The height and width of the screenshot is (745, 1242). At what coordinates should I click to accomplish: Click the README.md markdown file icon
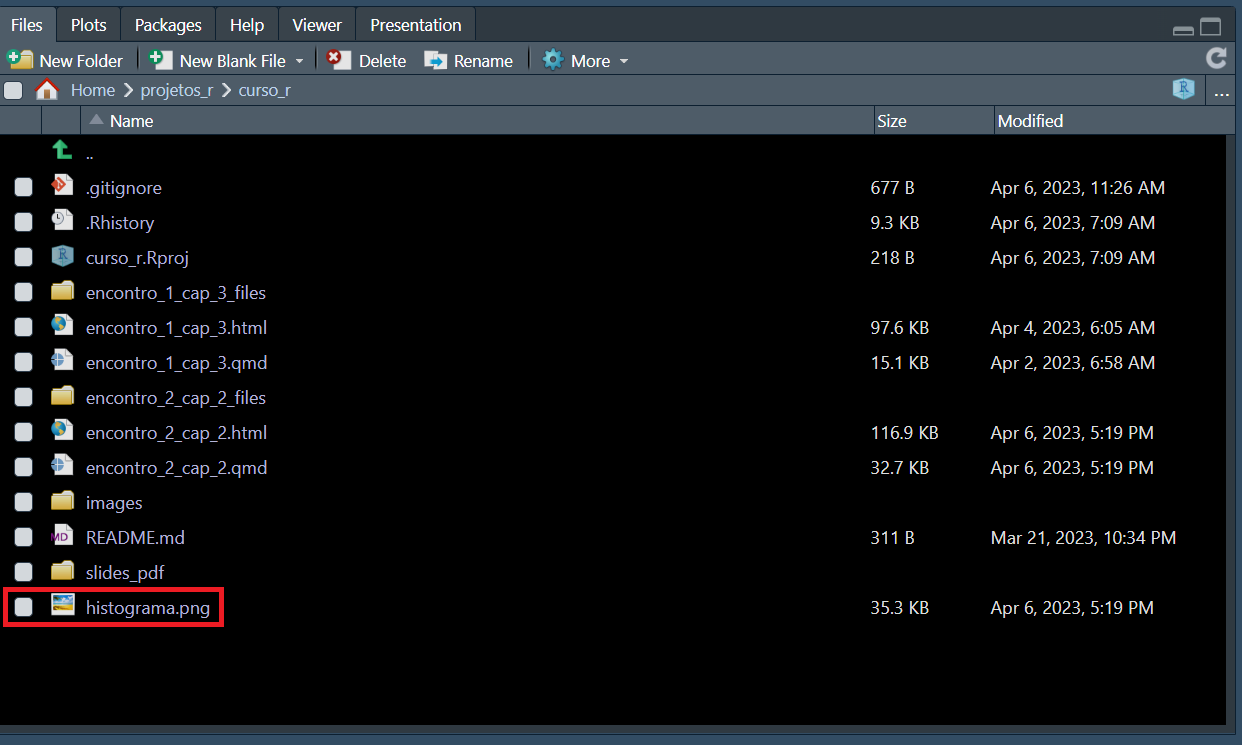click(x=62, y=537)
